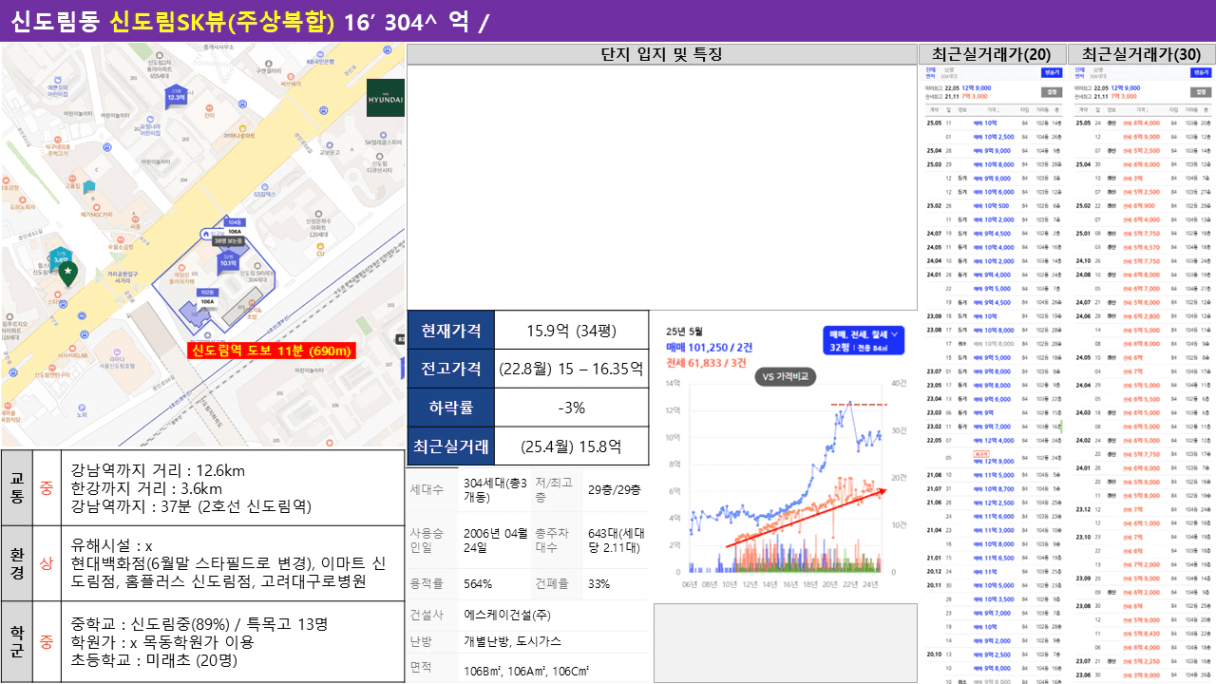Click the 15.9억 (34평) value cell
The height and width of the screenshot is (684, 1216).
pos(571,330)
